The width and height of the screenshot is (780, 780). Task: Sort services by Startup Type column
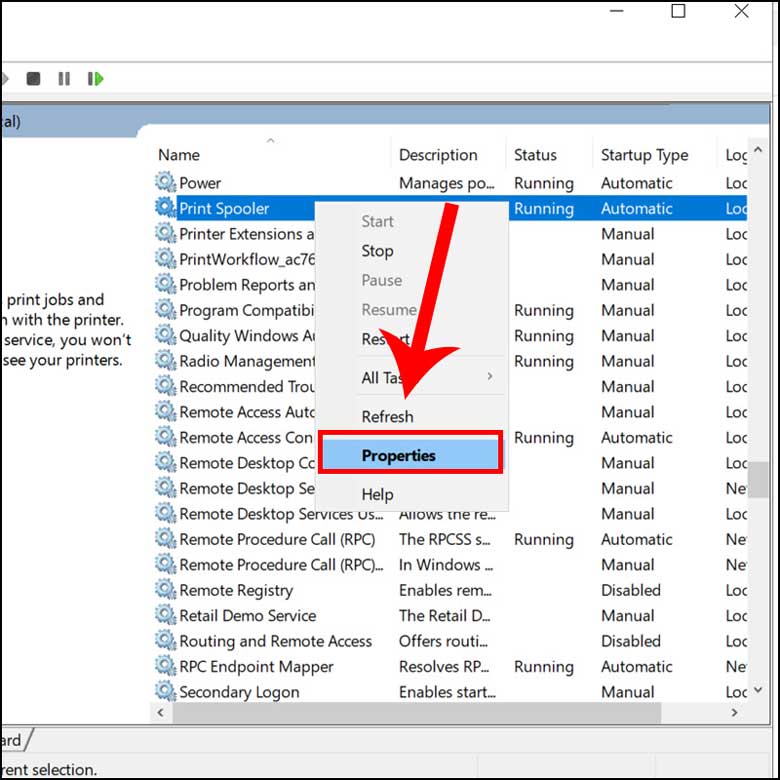(x=644, y=155)
